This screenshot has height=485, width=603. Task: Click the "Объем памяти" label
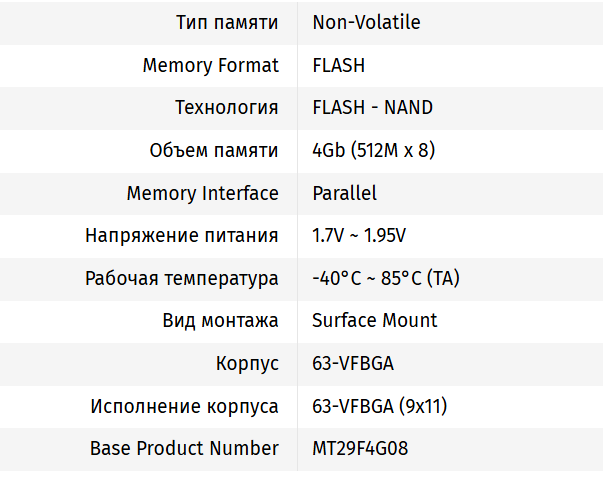(214, 151)
